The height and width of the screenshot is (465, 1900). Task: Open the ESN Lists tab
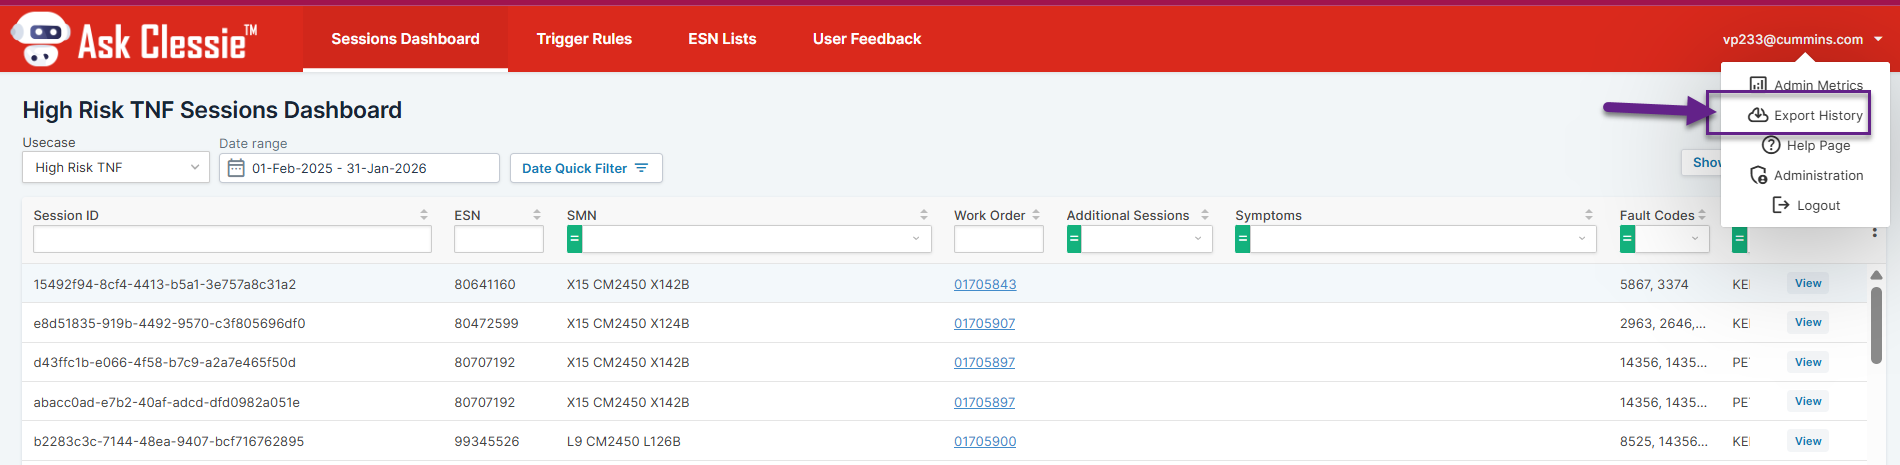pyautogui.click(x=722, y=39)
